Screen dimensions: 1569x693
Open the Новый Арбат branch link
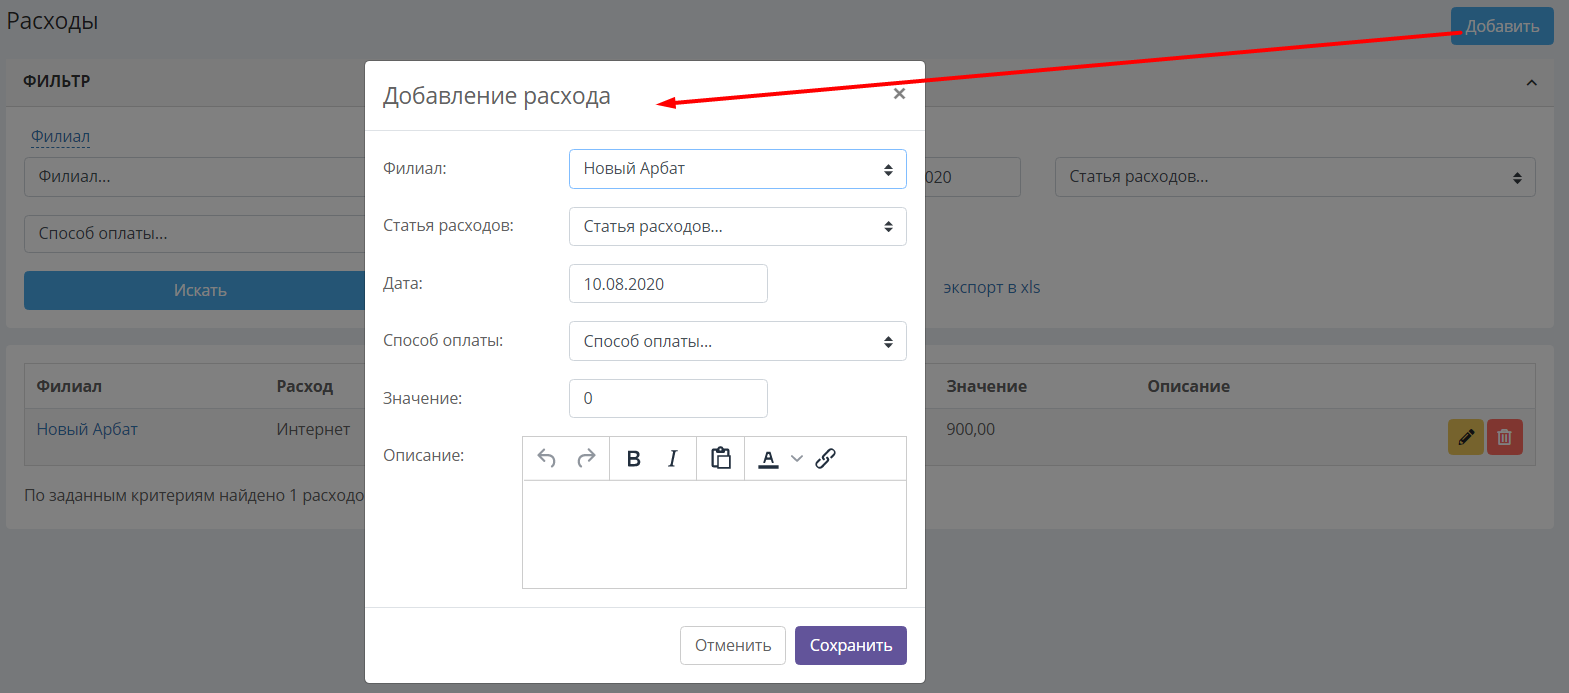click(x=87, y=429)
